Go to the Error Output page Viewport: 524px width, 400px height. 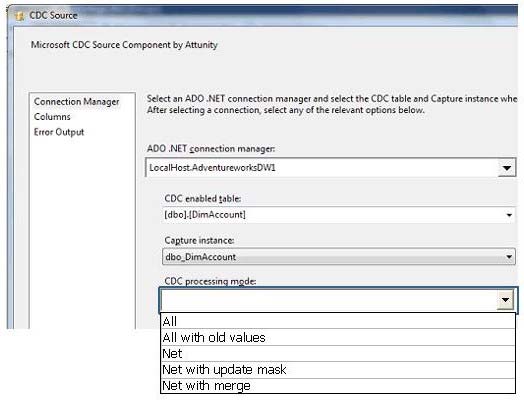coord(59,132)
